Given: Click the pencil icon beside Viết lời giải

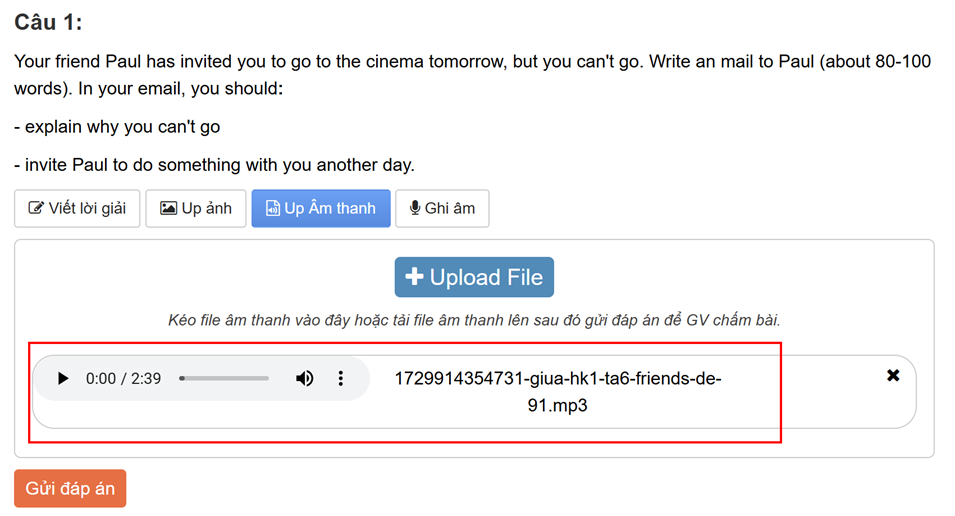Looking at the screenshot, I should [36, 208].
